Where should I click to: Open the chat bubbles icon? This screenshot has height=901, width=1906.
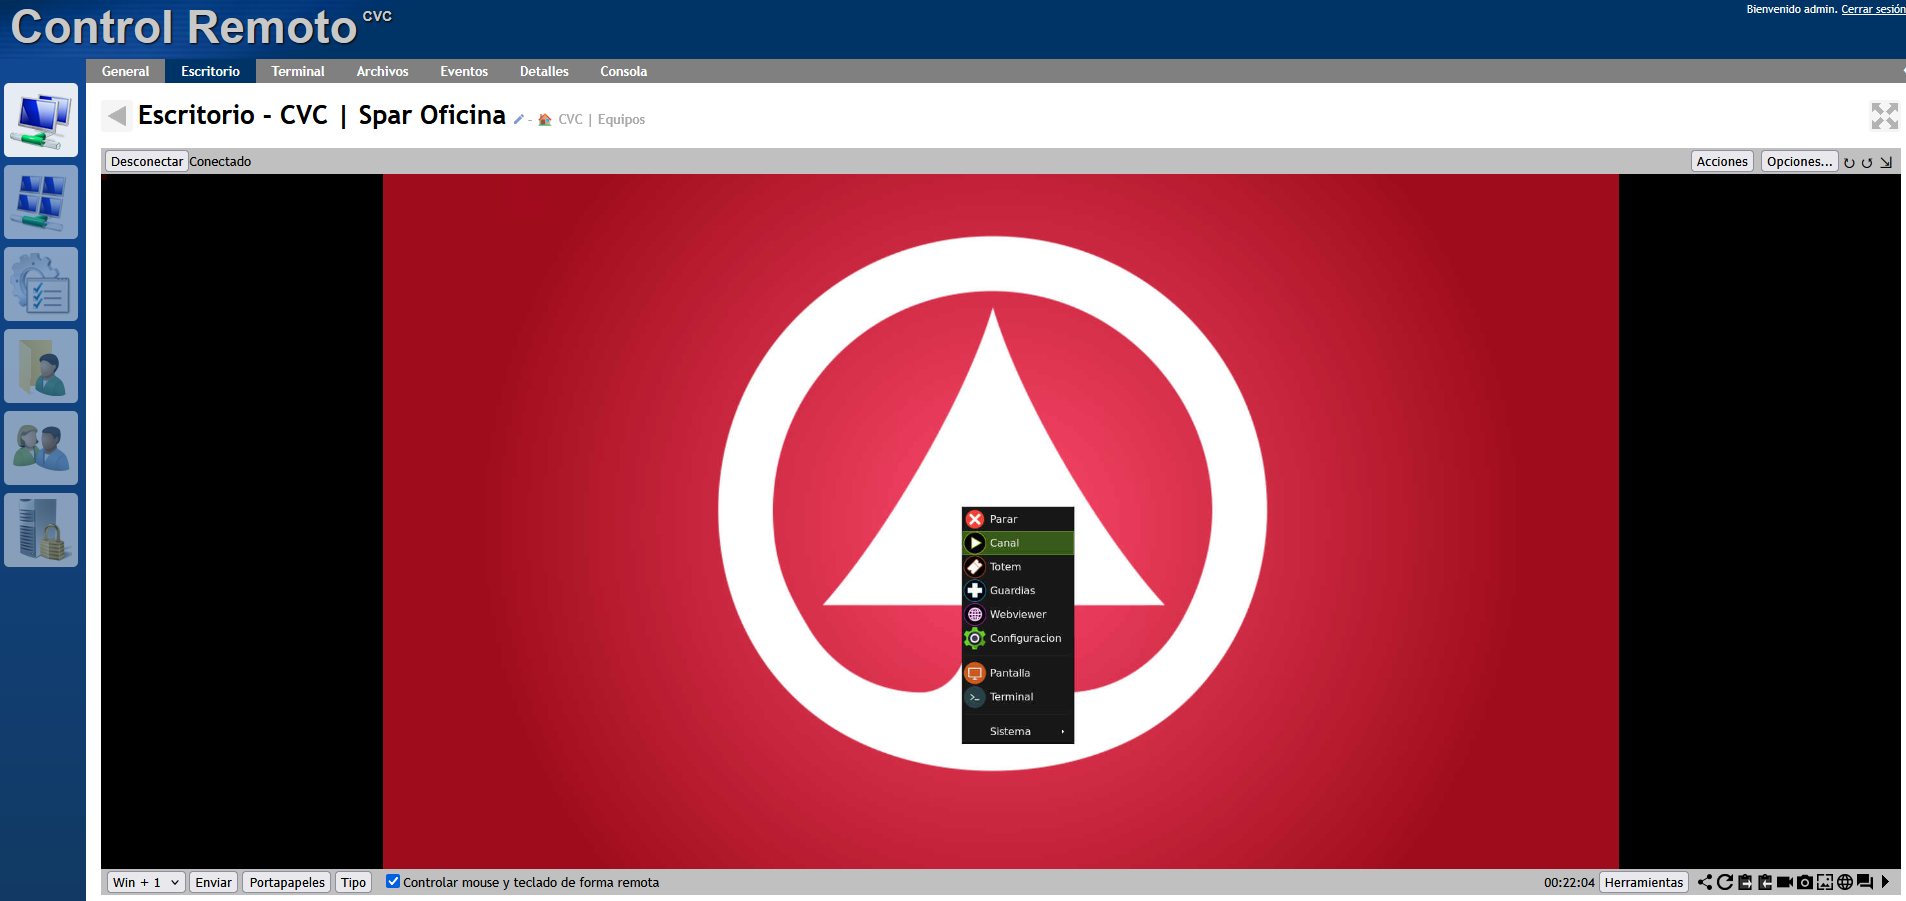coord(1865,882)
